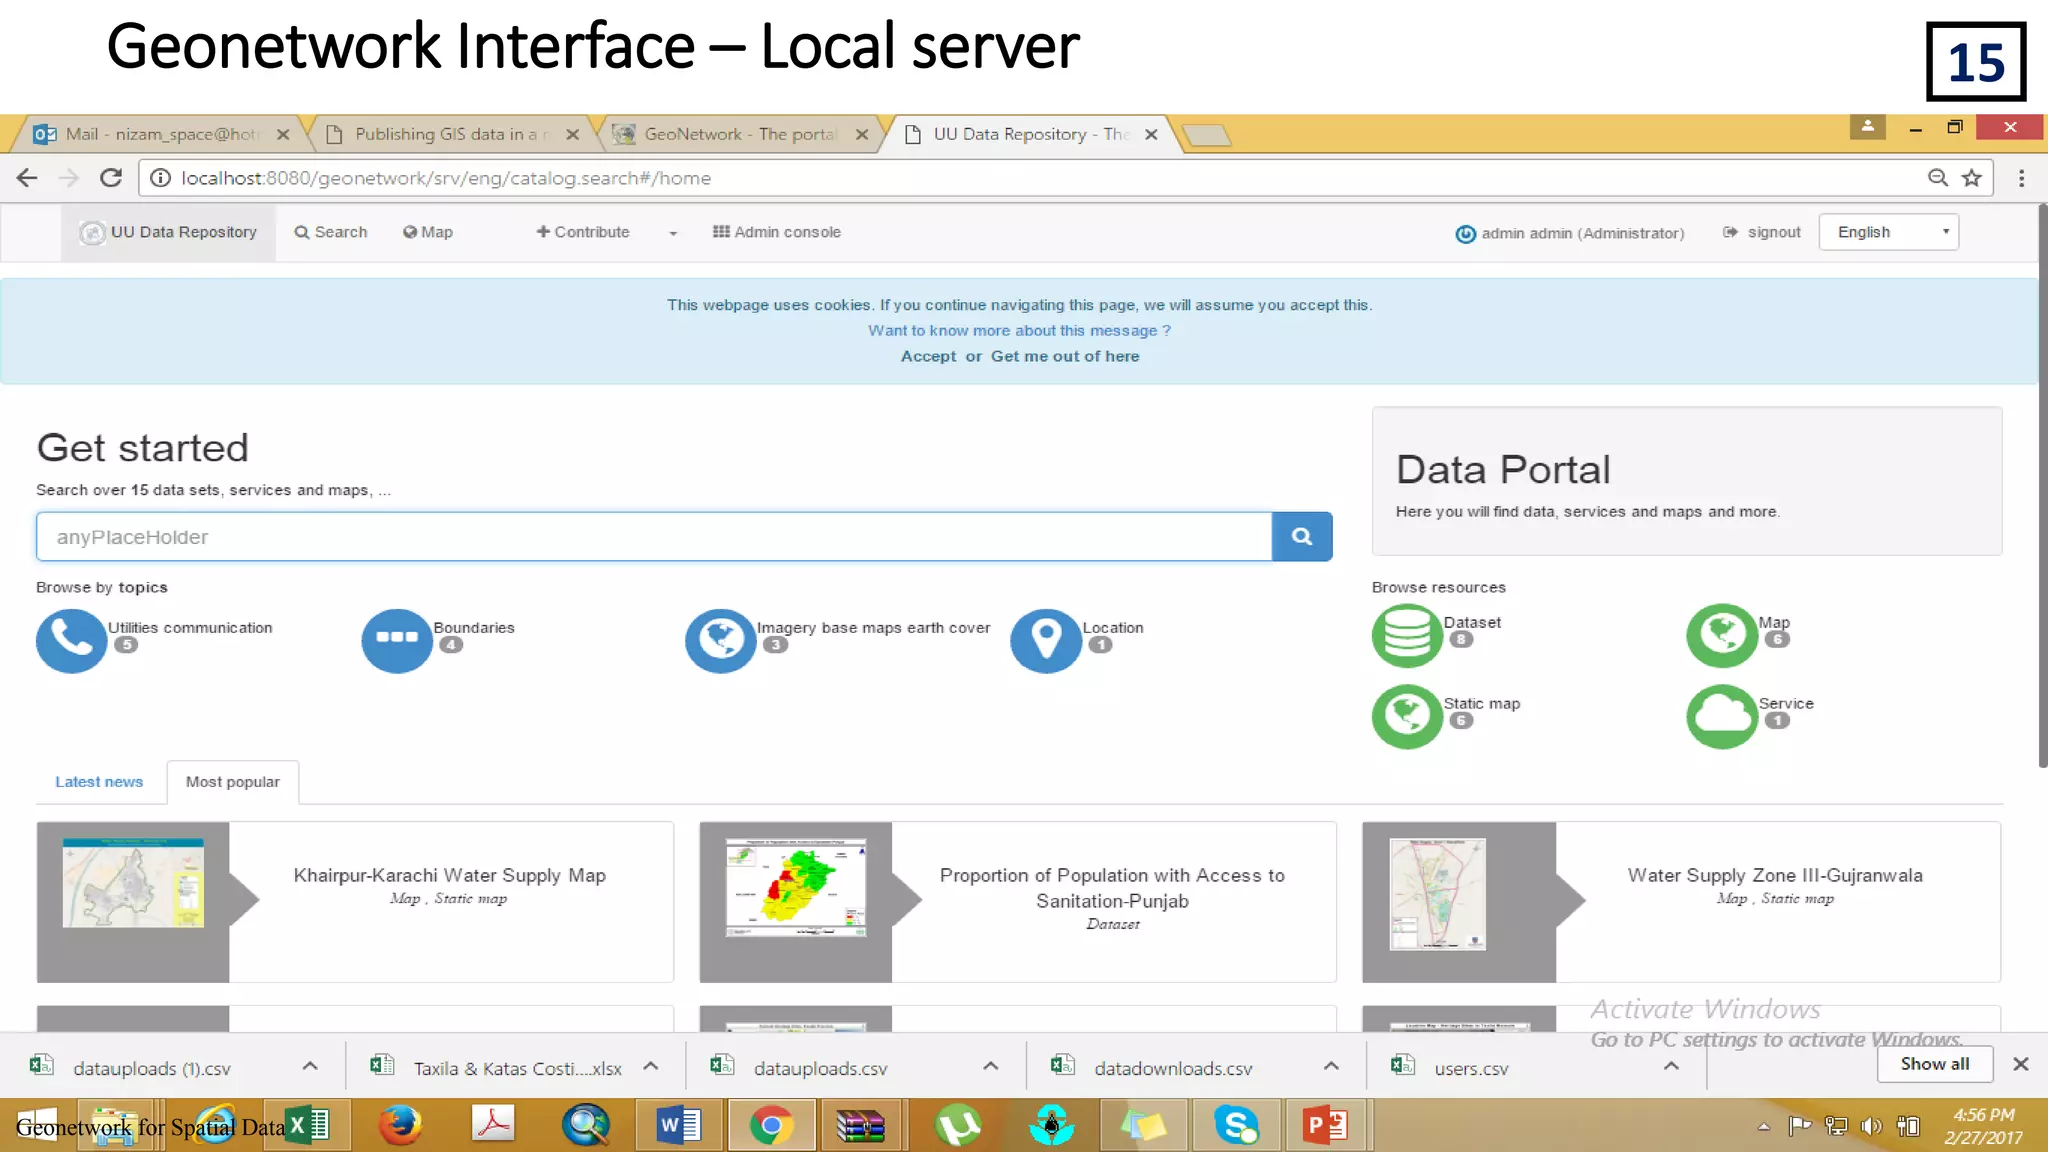Open uTorrent from the taskbar
Viewport: 2048px width, 1152px height.
click(958, 1126)
